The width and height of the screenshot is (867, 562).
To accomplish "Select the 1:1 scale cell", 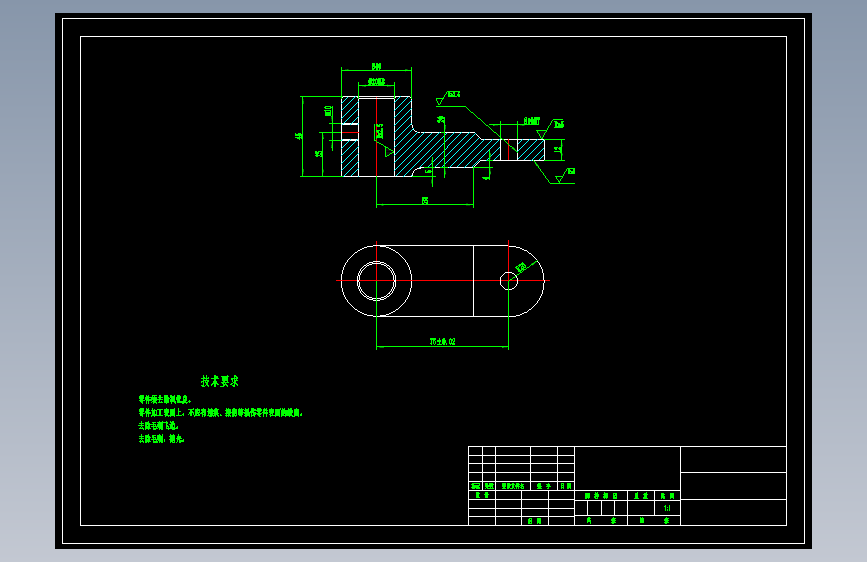I will coord(667,508).
